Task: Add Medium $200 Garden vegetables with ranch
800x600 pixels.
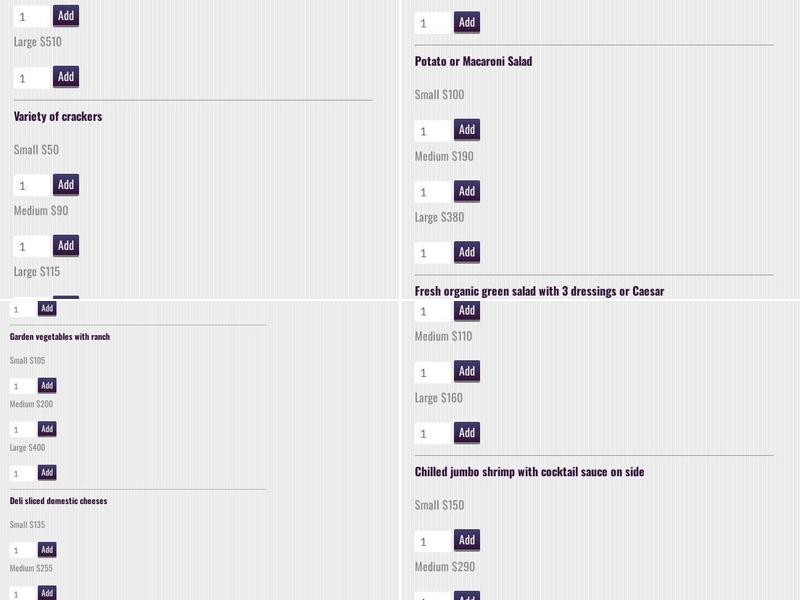Action: click(47, 429)
